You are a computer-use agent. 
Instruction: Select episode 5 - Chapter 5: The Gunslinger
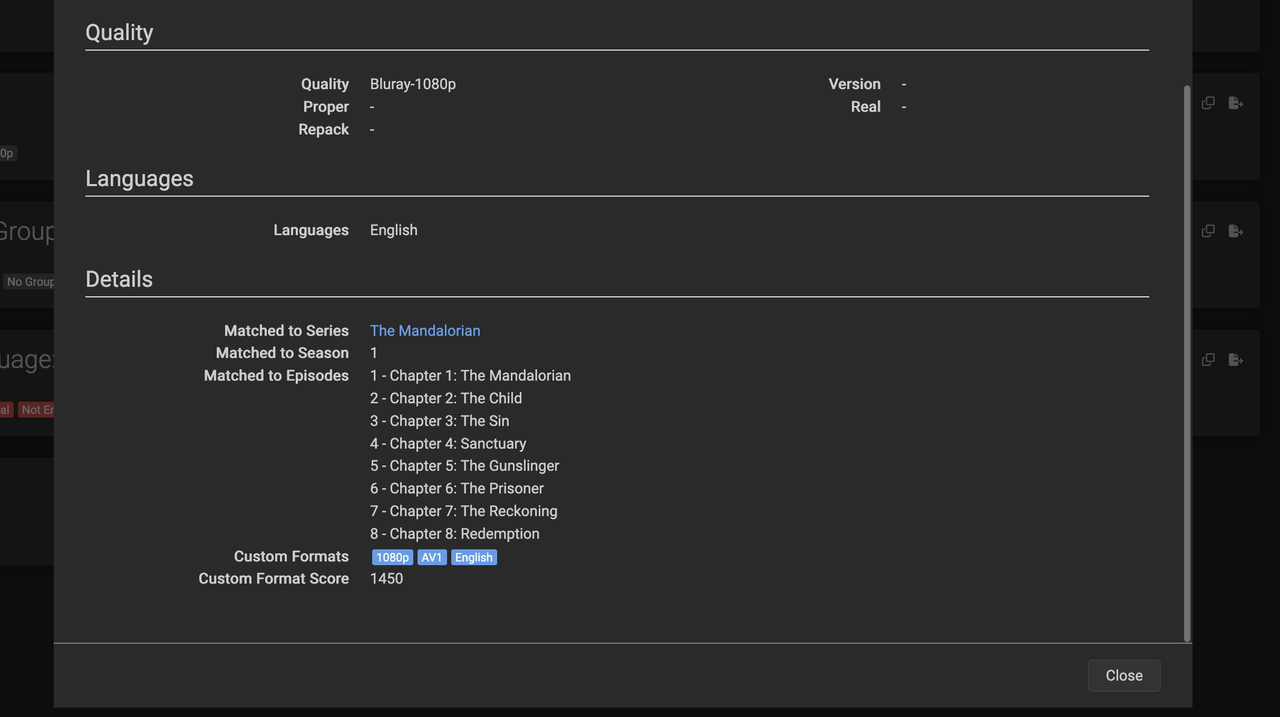(x=465, y=466)
